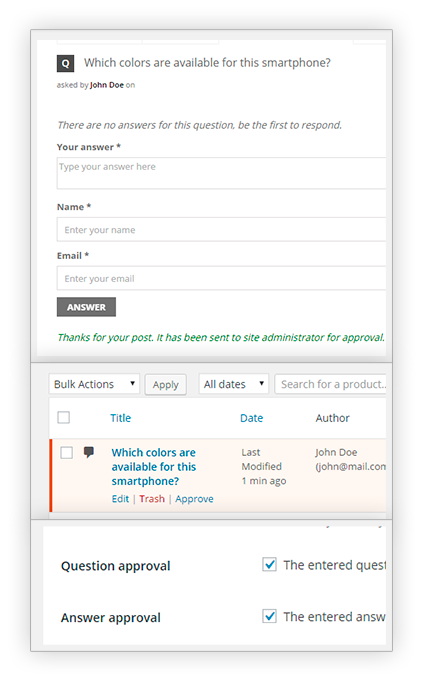Click the 'Enter your email' field
This screenshot has width=422, height=686.
pyautogui.click(x=221, y=278)
